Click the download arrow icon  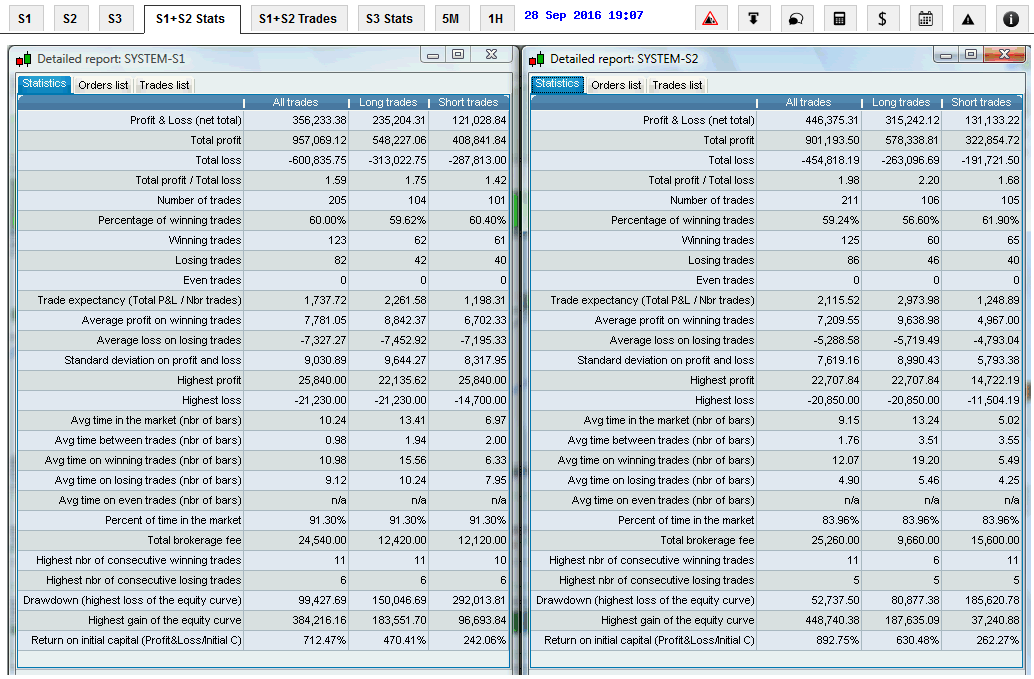753,18
